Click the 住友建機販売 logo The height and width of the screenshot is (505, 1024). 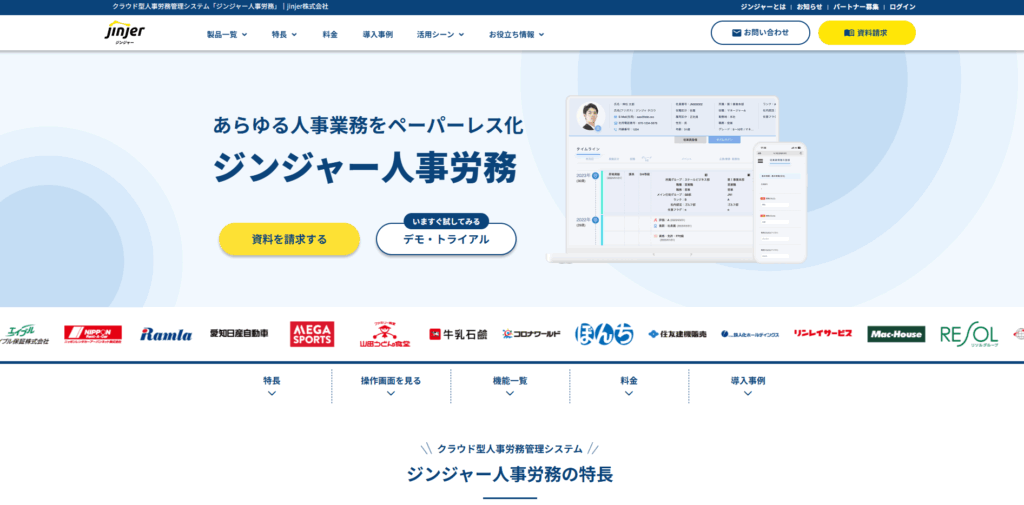point(677,334)
